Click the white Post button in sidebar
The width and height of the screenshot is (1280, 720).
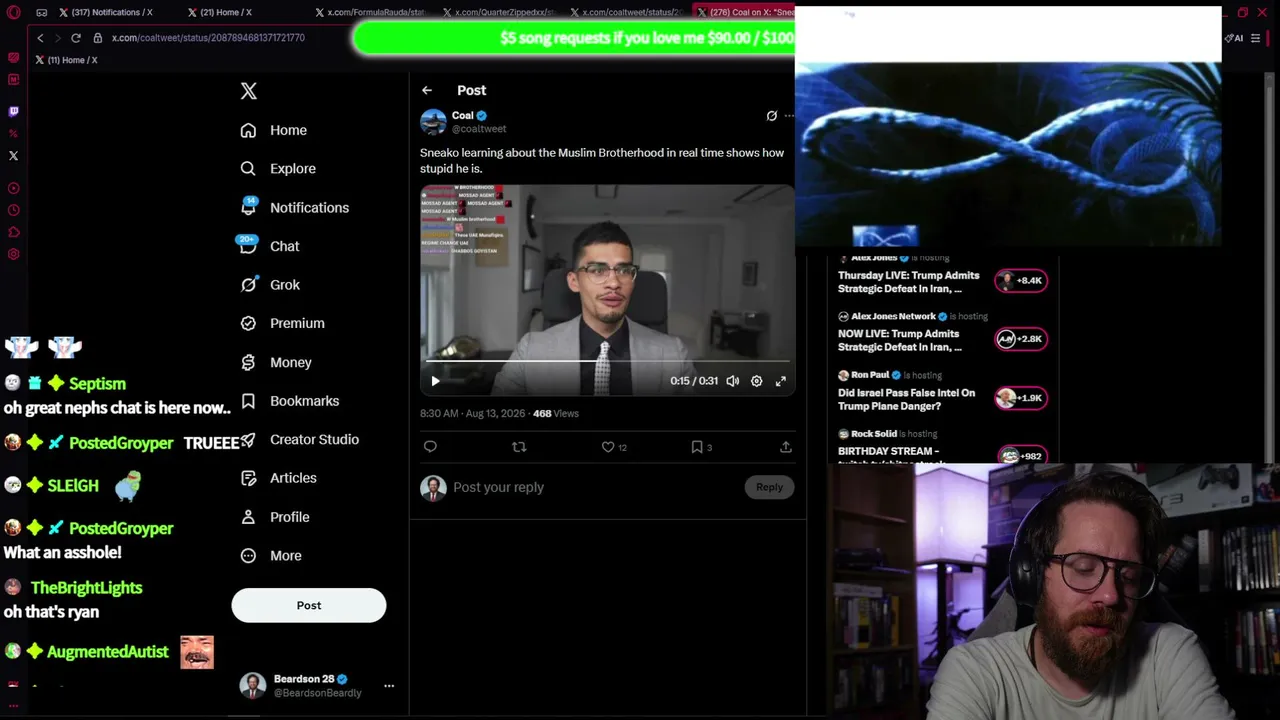(x=309, y=605)
